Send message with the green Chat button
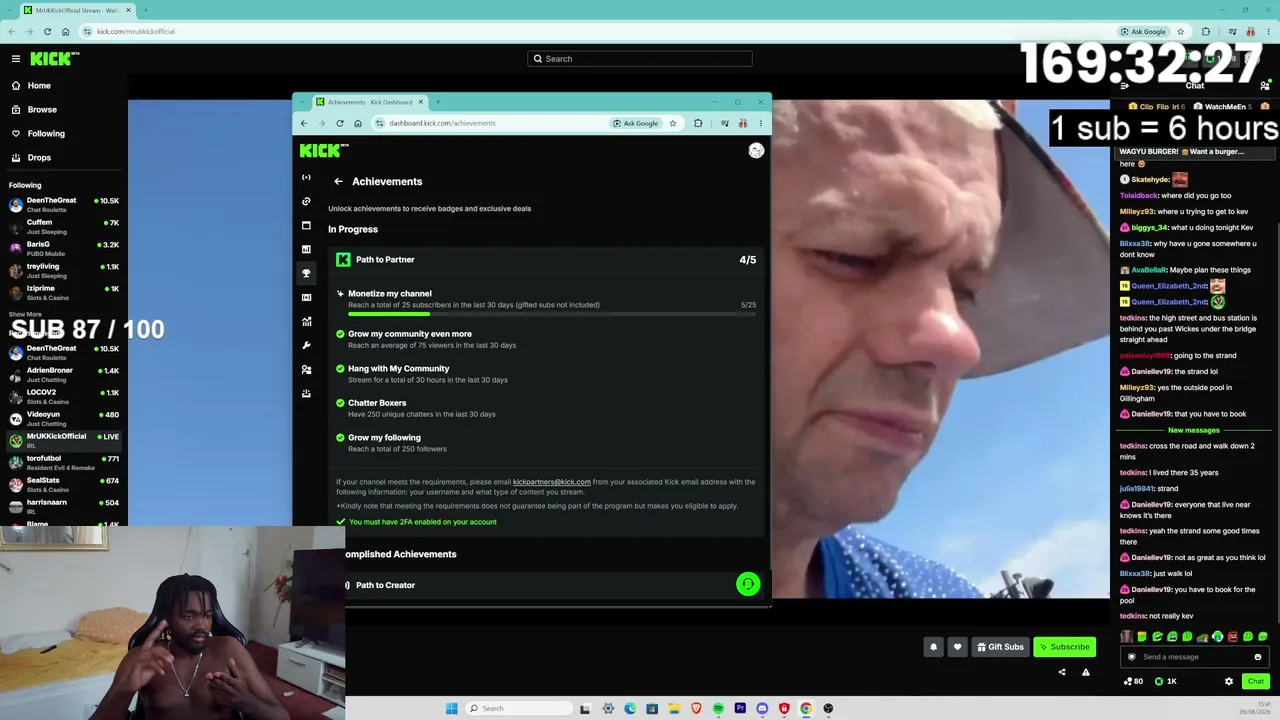The height and width of the screenshot is (720, 1280). pos(1256,681)
